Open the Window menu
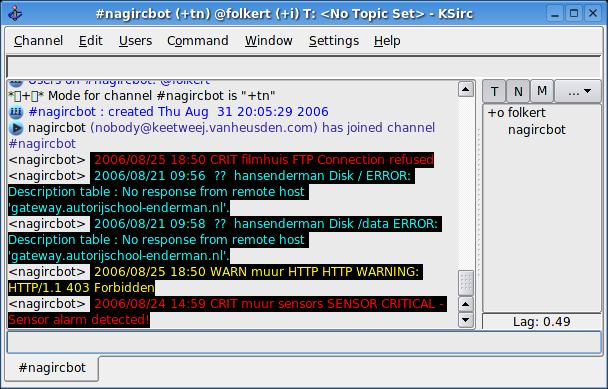Viewport: 608px width, 389px height. click(x=268, y=41)
